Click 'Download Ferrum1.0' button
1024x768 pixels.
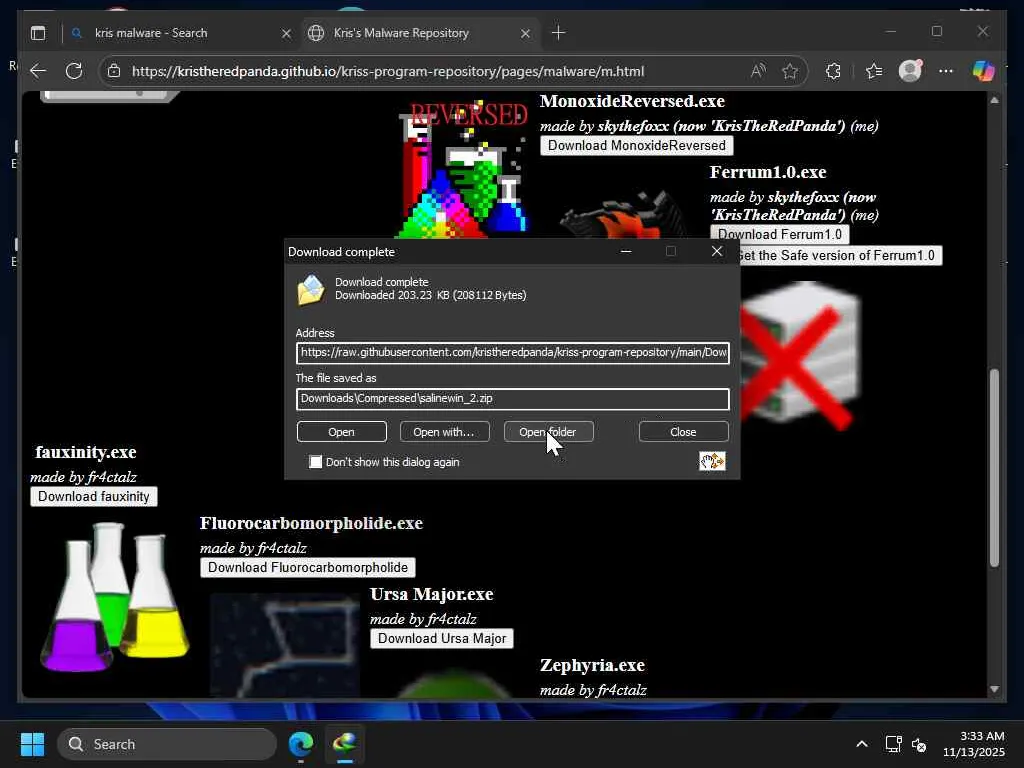pos(780,234)
